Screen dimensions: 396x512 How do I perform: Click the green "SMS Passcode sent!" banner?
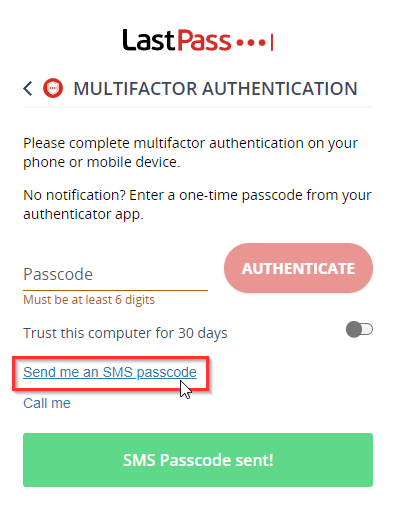tap(198, 460)
